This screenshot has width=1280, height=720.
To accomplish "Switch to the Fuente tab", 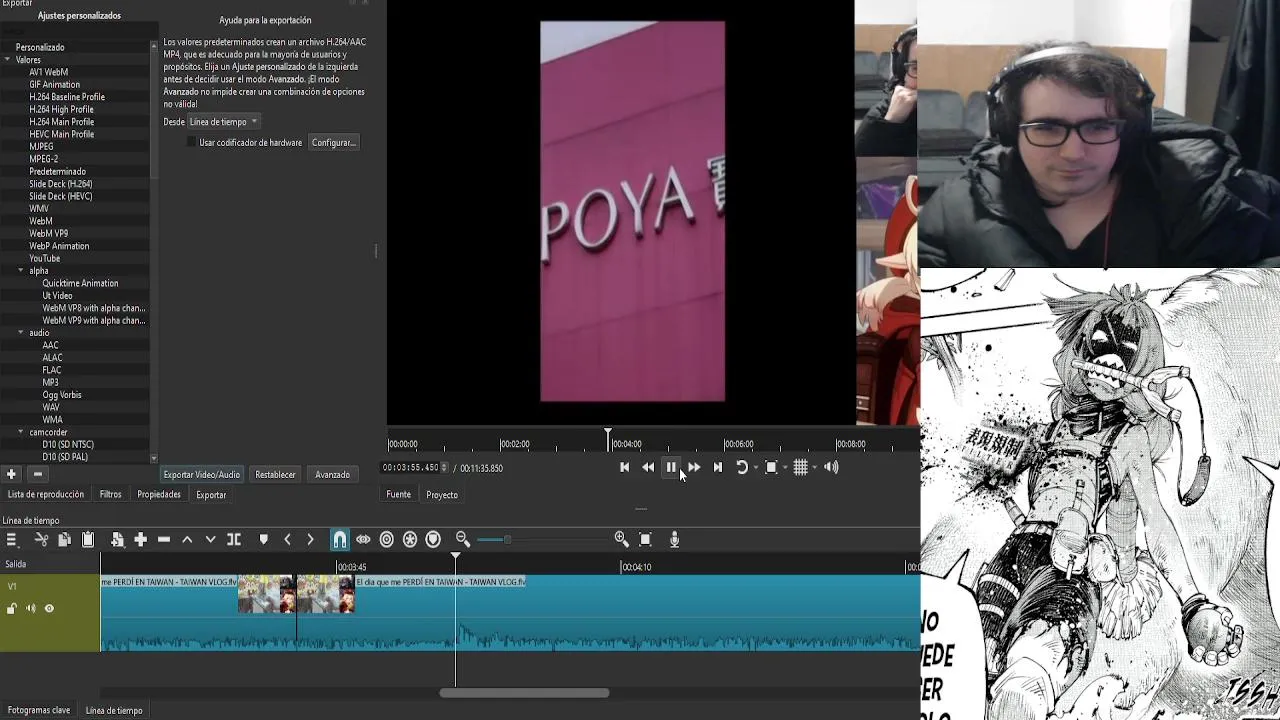I will 399,495.
